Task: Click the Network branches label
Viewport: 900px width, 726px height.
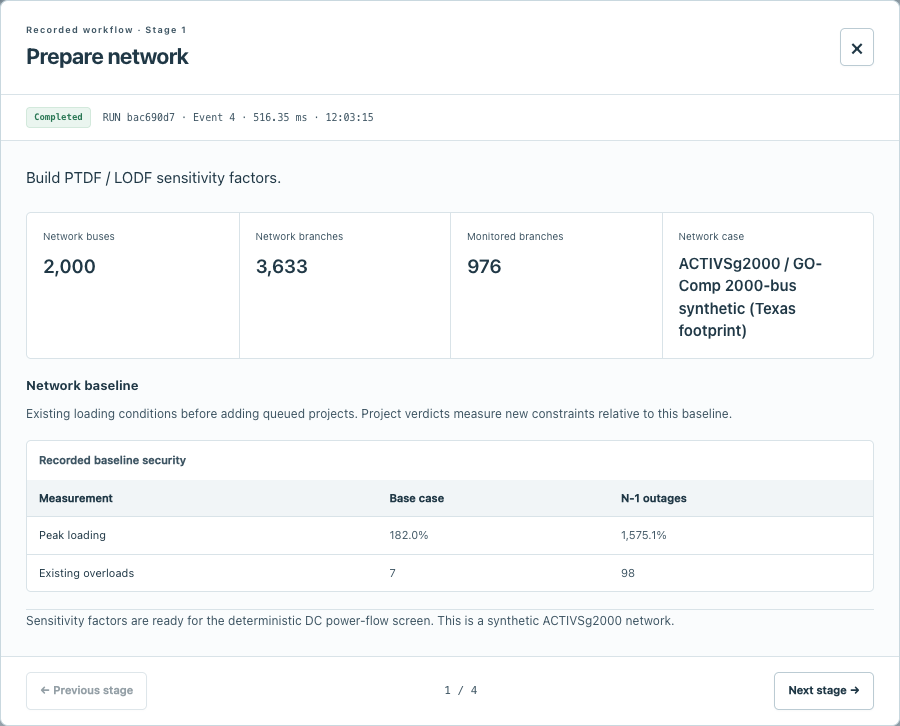Action: click(x=299, y=236)
